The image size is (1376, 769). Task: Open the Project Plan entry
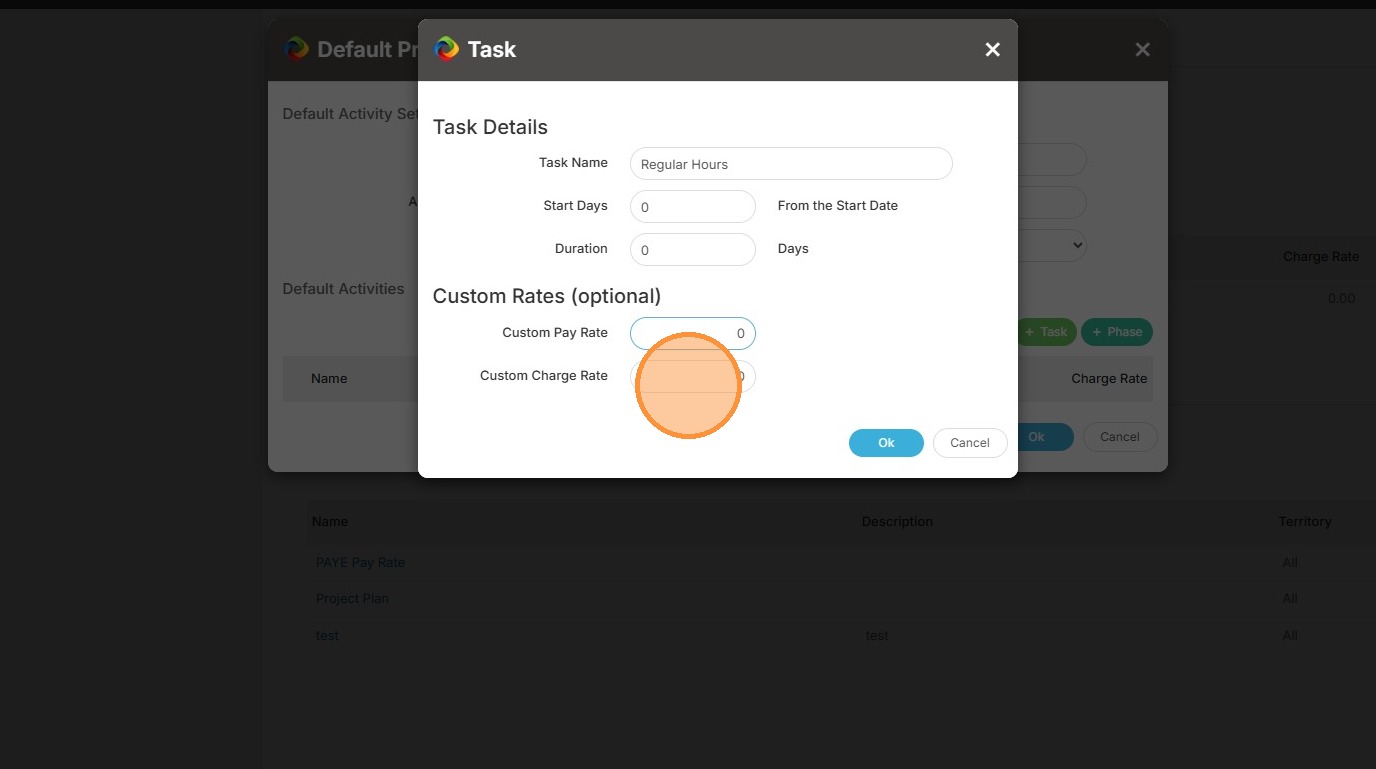352,598
